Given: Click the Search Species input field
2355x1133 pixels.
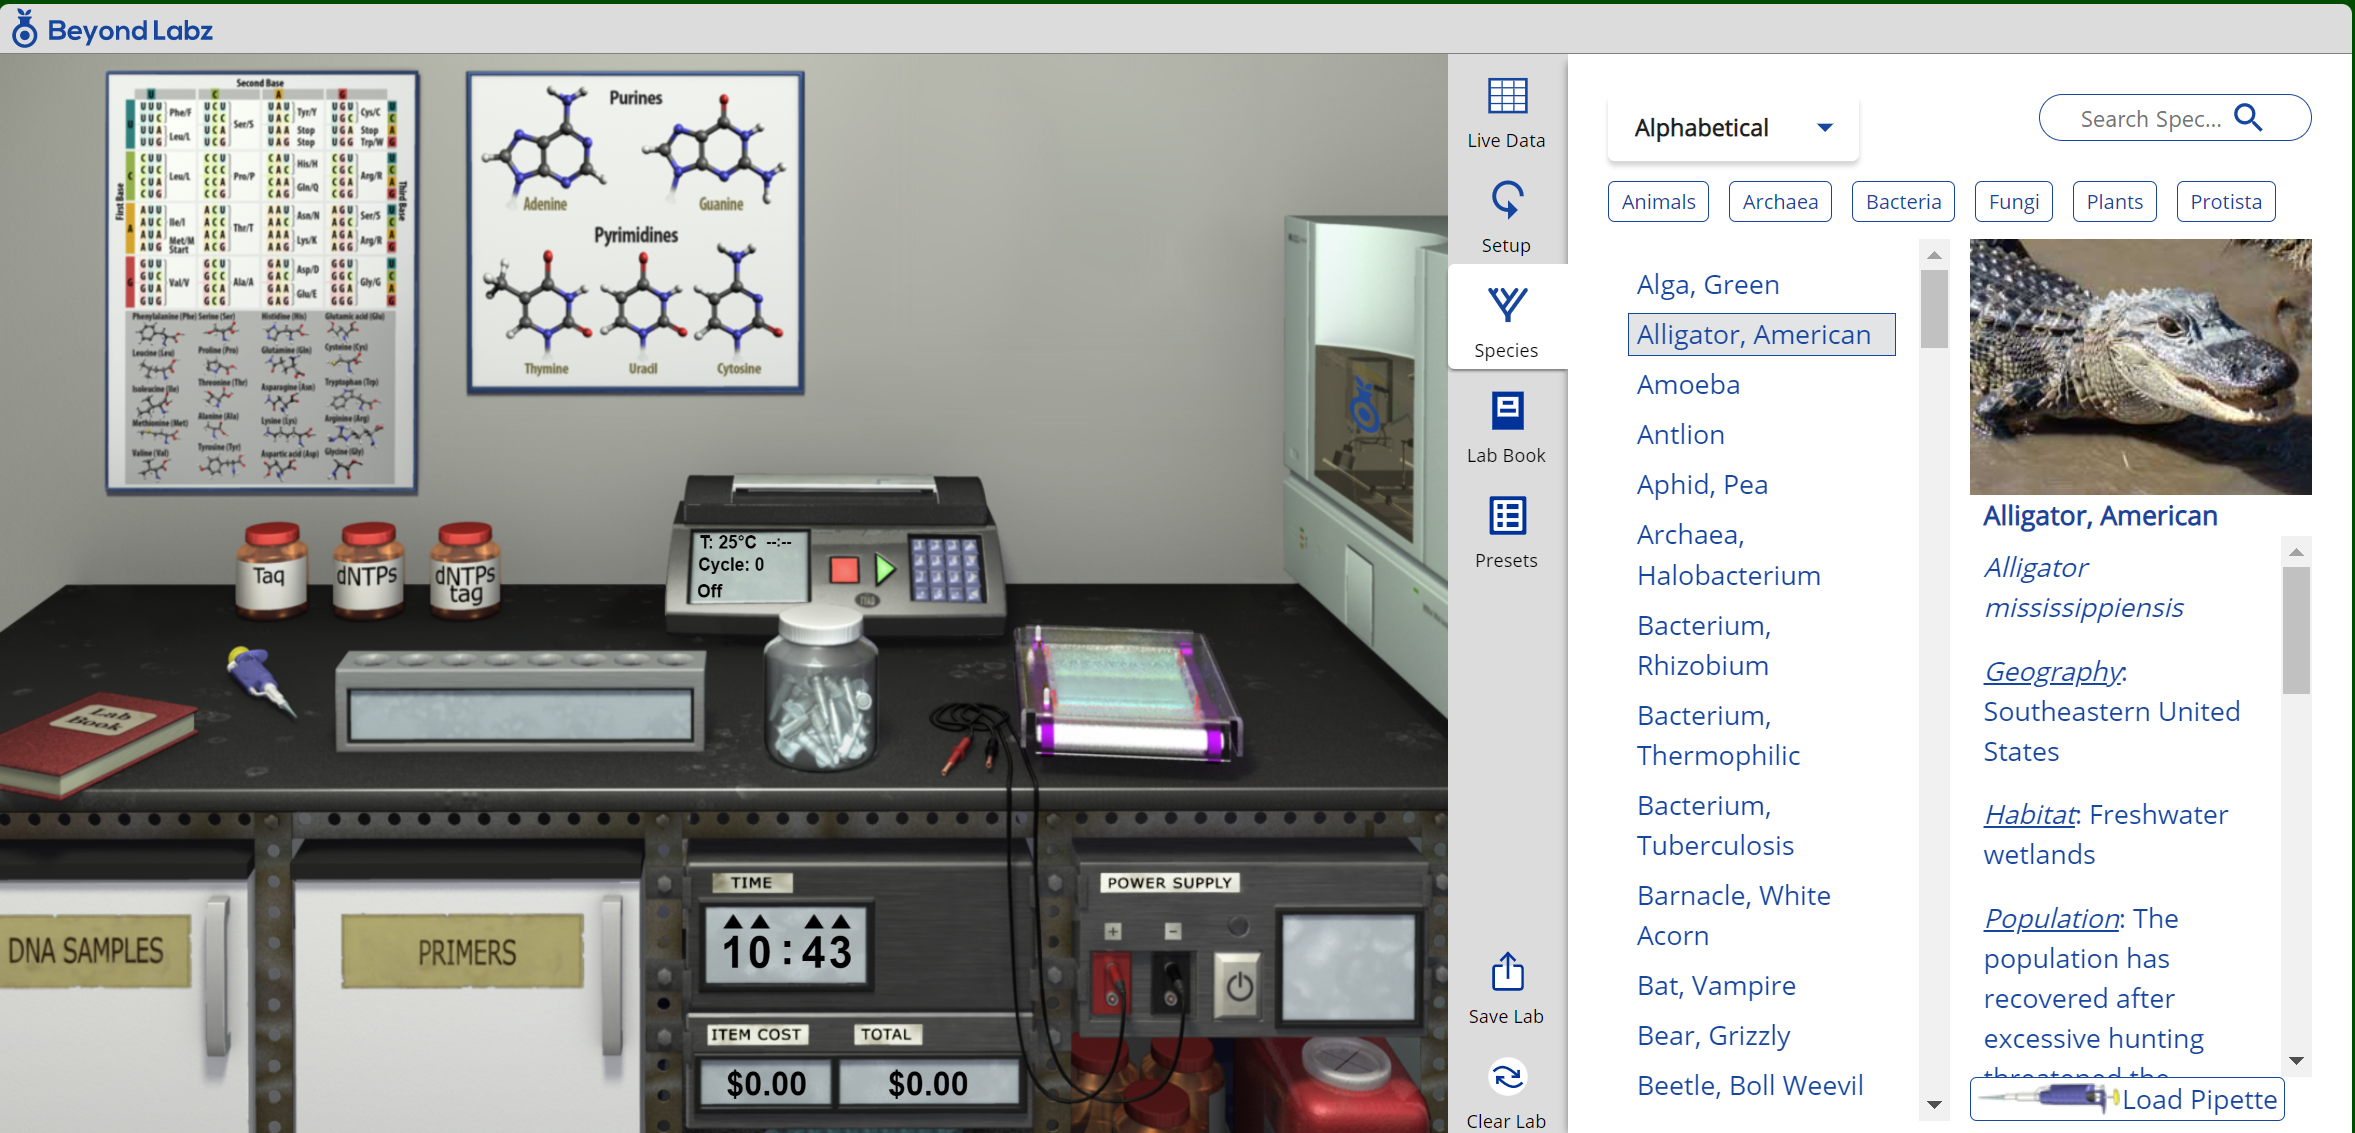Looking at the screenshot, I should (2150, 119).
